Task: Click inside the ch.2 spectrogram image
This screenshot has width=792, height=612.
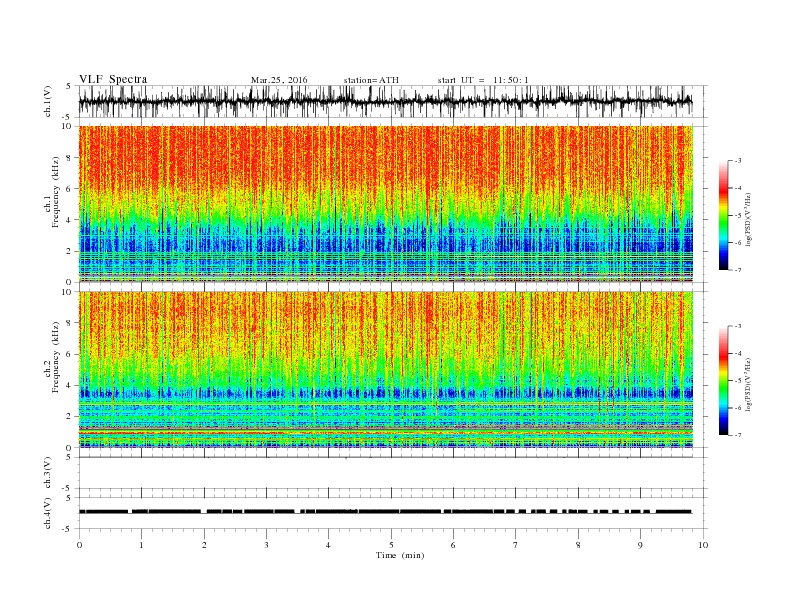Action: [386, 370]
